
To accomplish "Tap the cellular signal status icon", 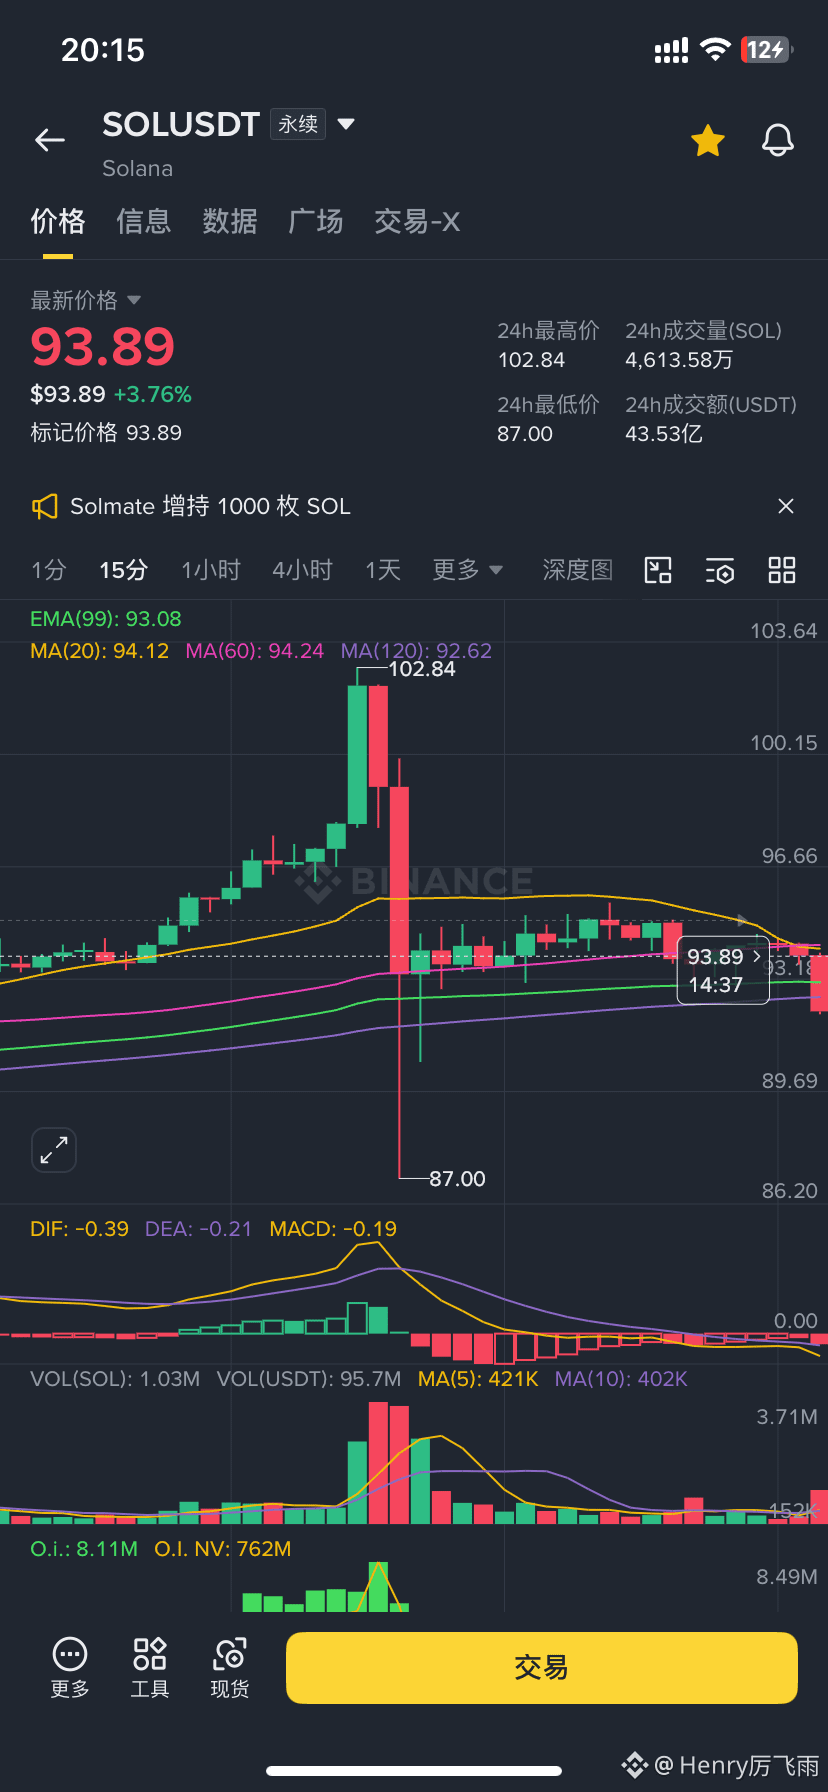I will (671, 51).
